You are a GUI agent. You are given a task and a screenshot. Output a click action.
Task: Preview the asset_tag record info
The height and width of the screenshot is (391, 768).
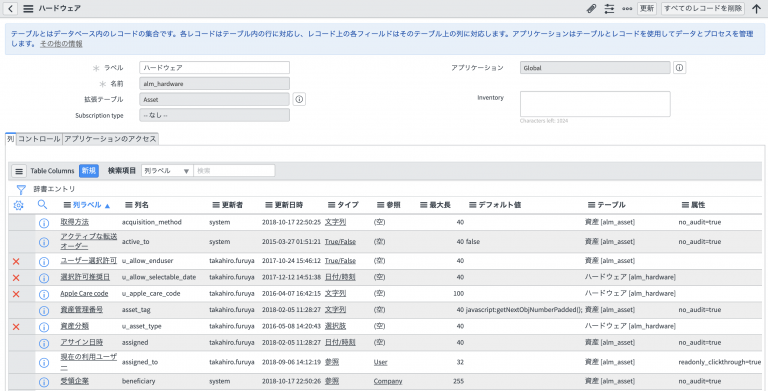click(x=44, y=311)
